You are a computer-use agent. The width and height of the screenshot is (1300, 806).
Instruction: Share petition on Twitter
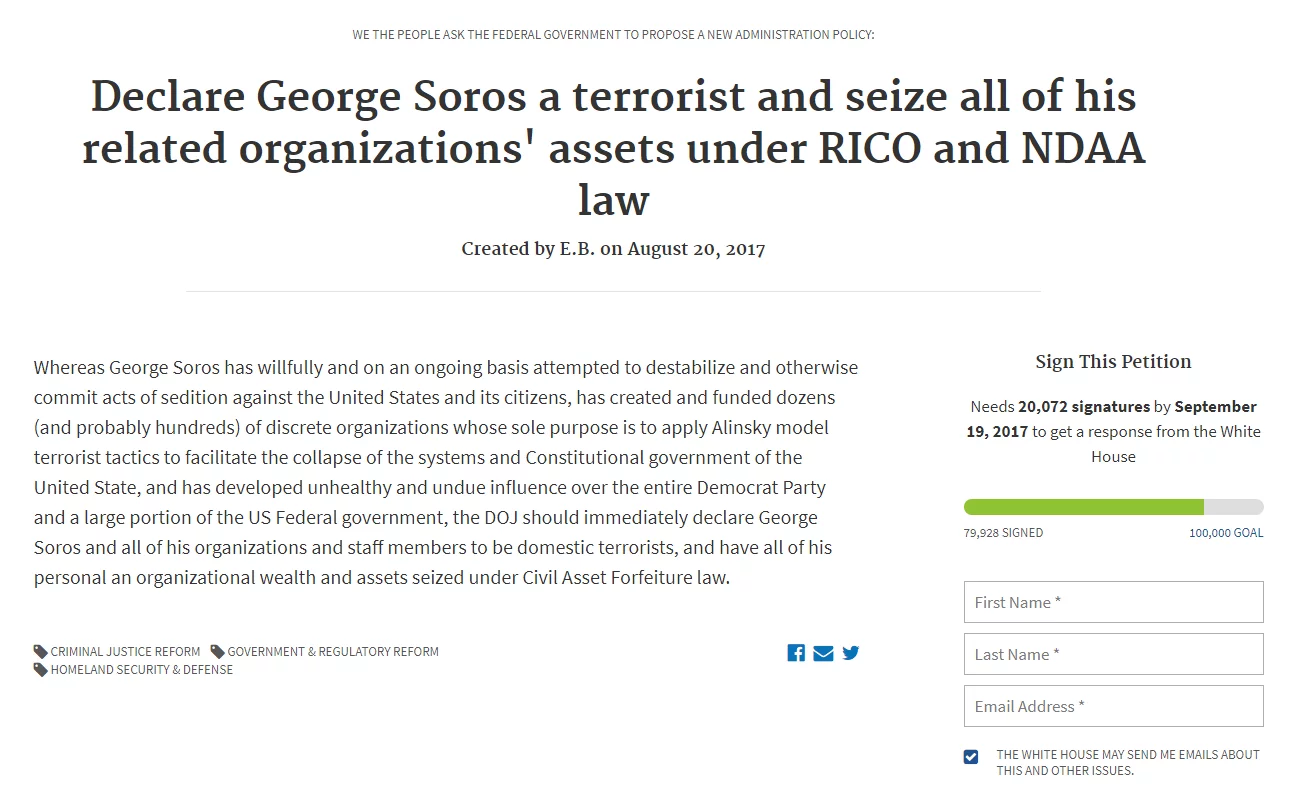pos(851,653)
